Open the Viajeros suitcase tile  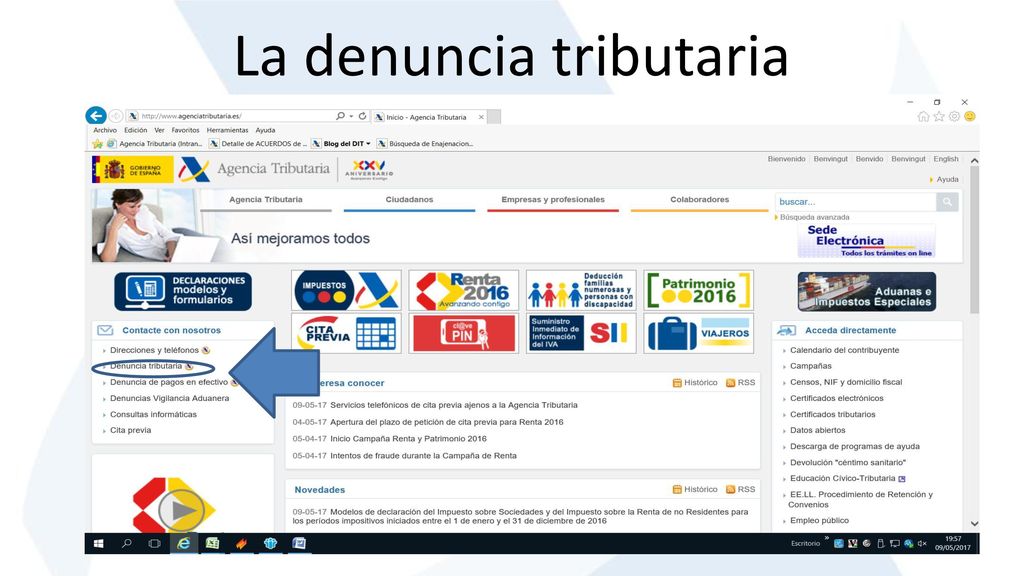(x=699, y=333)
